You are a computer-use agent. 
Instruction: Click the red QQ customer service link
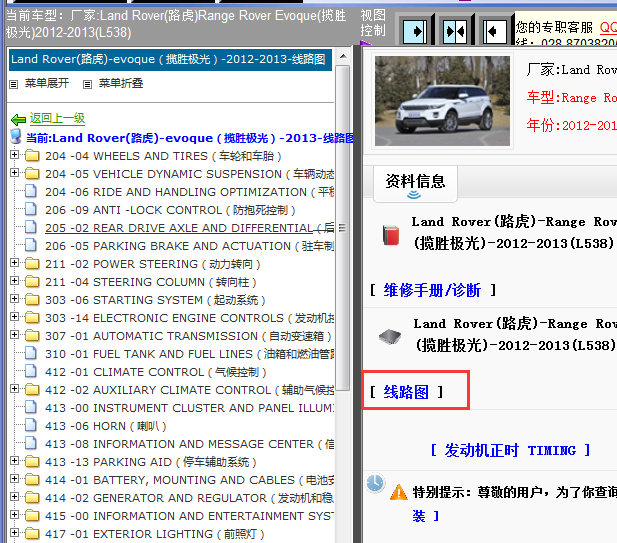(608, 27)
